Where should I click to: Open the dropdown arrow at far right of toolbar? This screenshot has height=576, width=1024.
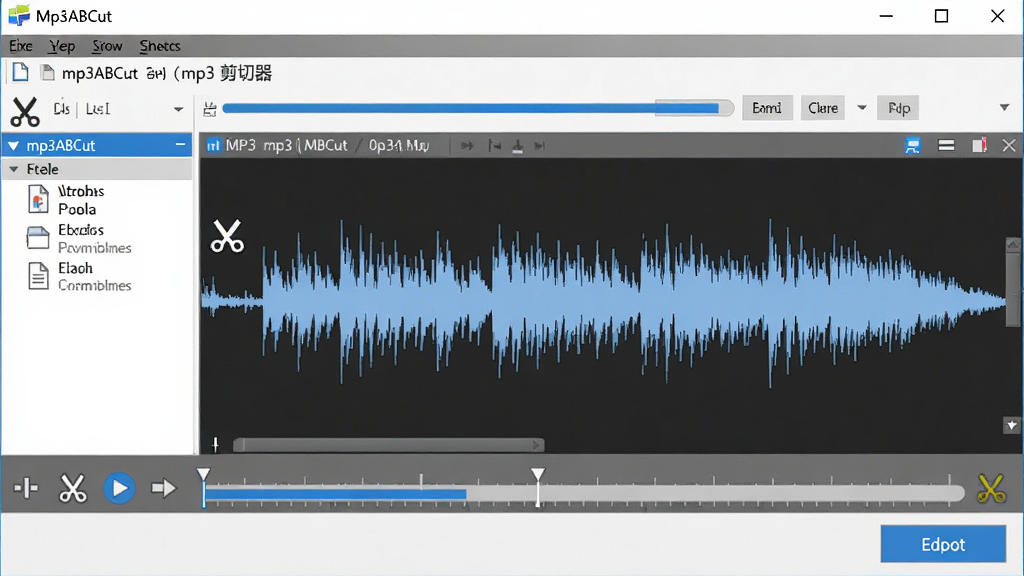point(1004,107)
